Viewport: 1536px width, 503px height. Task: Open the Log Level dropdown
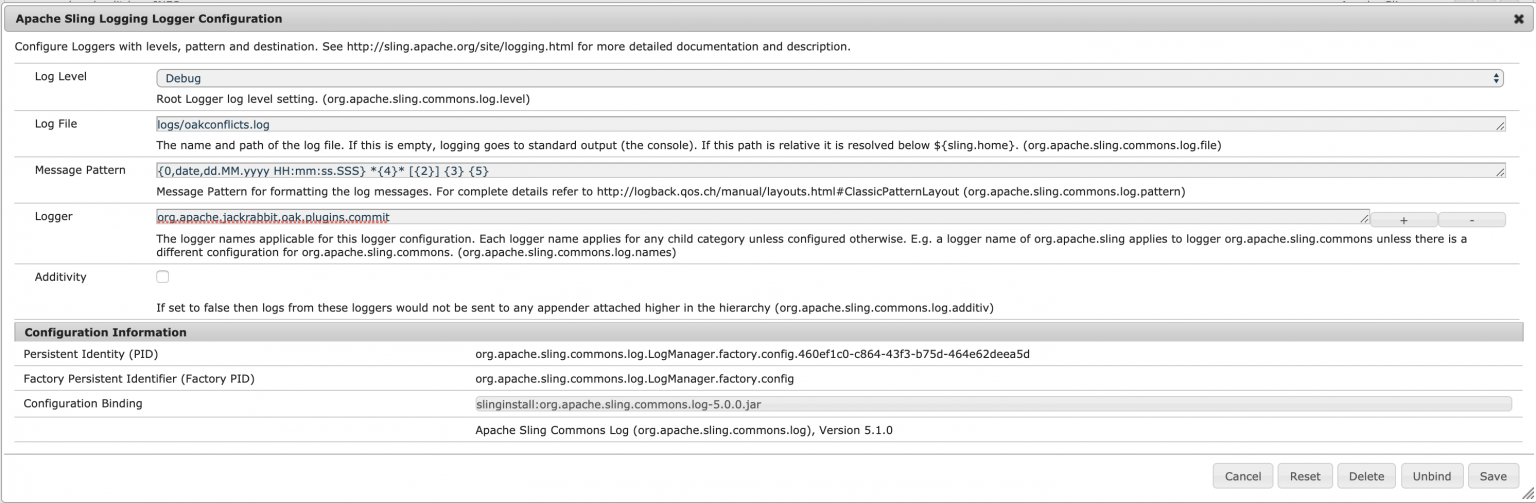tap(829, 78)
